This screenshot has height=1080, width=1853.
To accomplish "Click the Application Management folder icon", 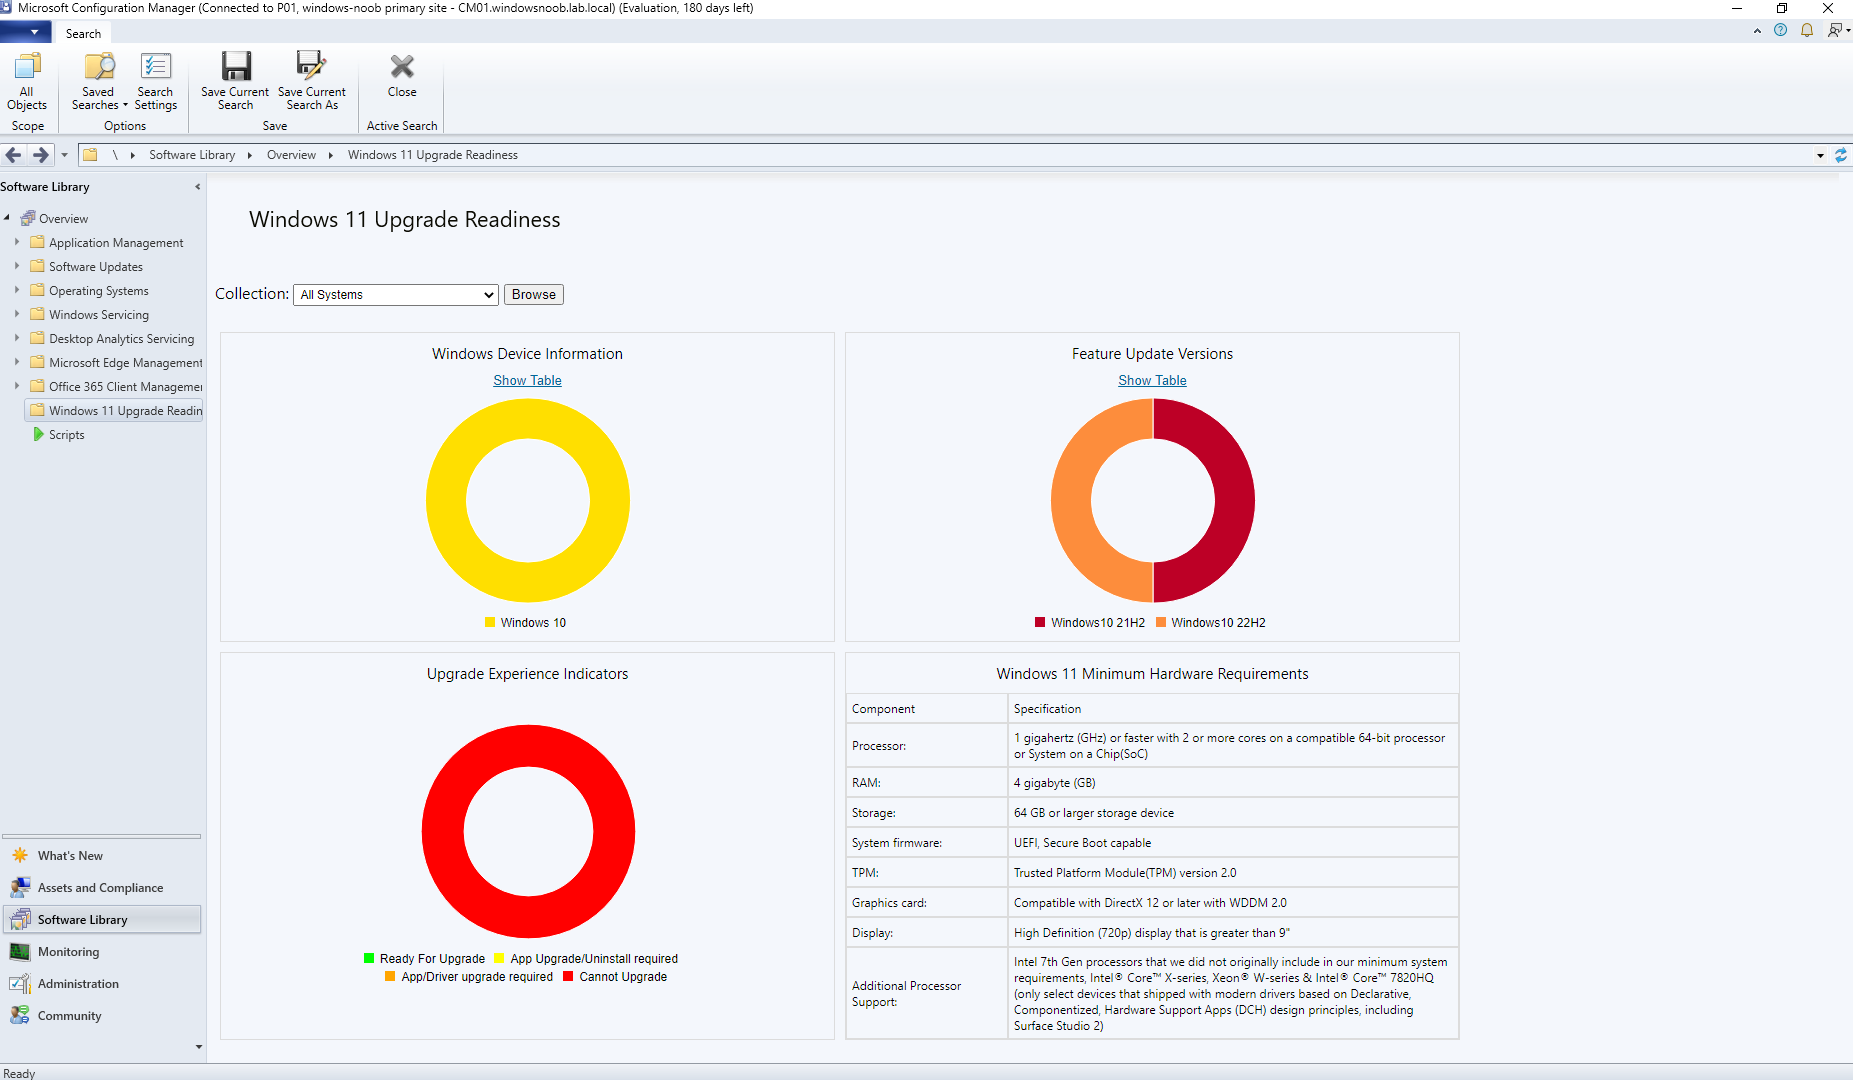I will click(38, 243).
